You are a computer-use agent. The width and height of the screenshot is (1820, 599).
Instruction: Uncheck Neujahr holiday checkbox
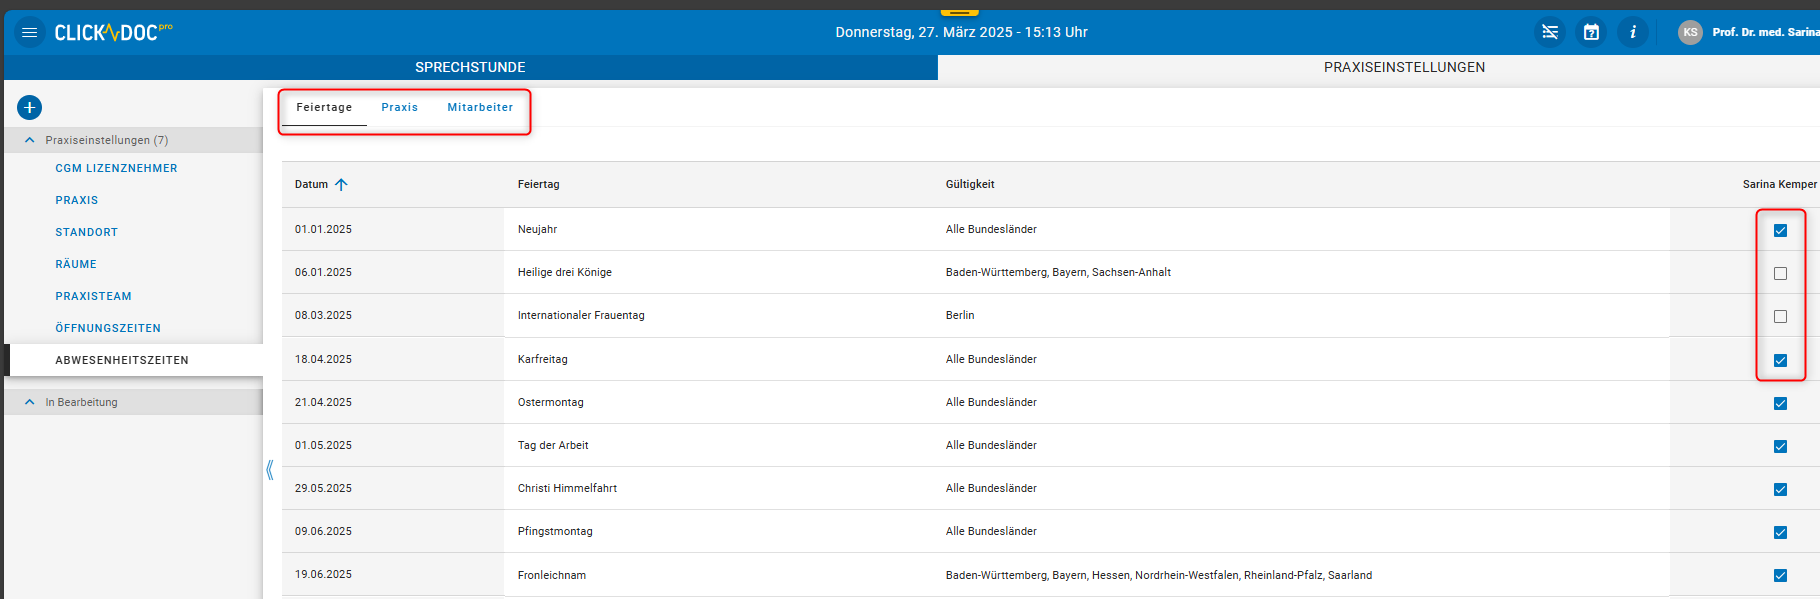(1780, 230)
